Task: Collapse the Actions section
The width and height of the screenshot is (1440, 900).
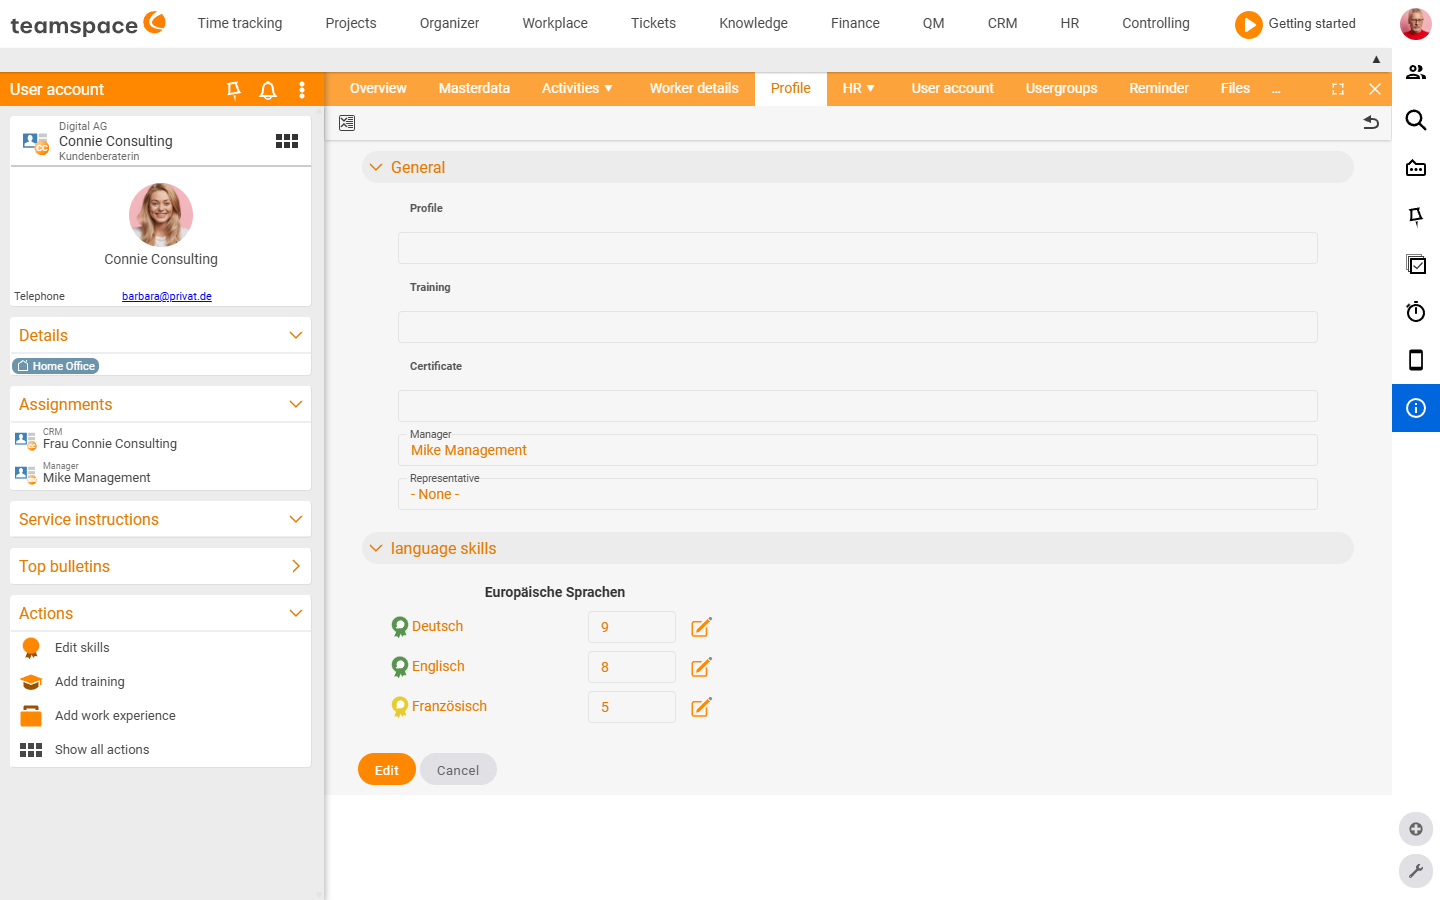Action: coord(296,613)
